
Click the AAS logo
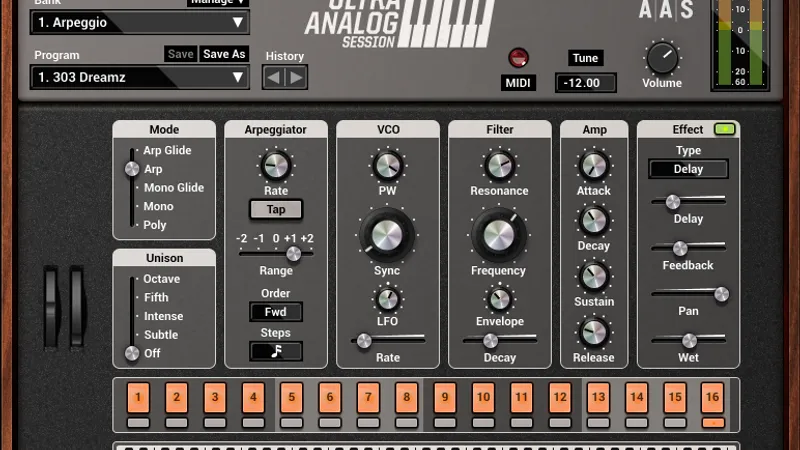pyautogui.click(x=666, y=10)
